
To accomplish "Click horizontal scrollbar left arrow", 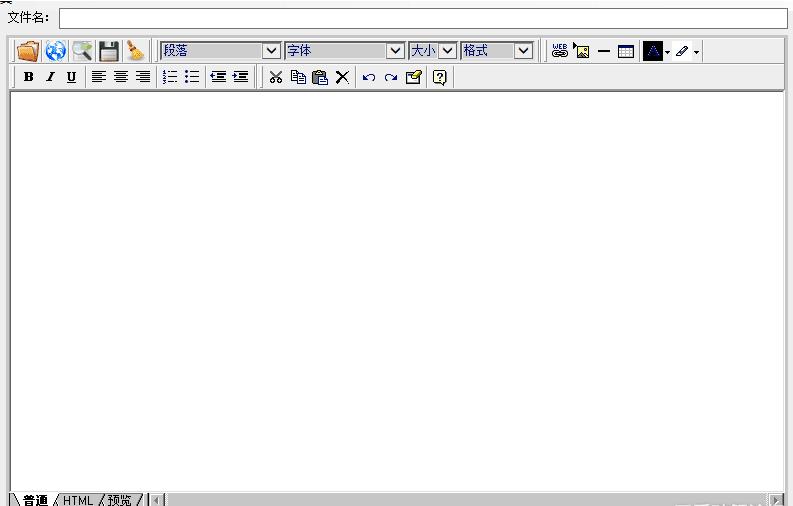I will click(x=157, y=500).
